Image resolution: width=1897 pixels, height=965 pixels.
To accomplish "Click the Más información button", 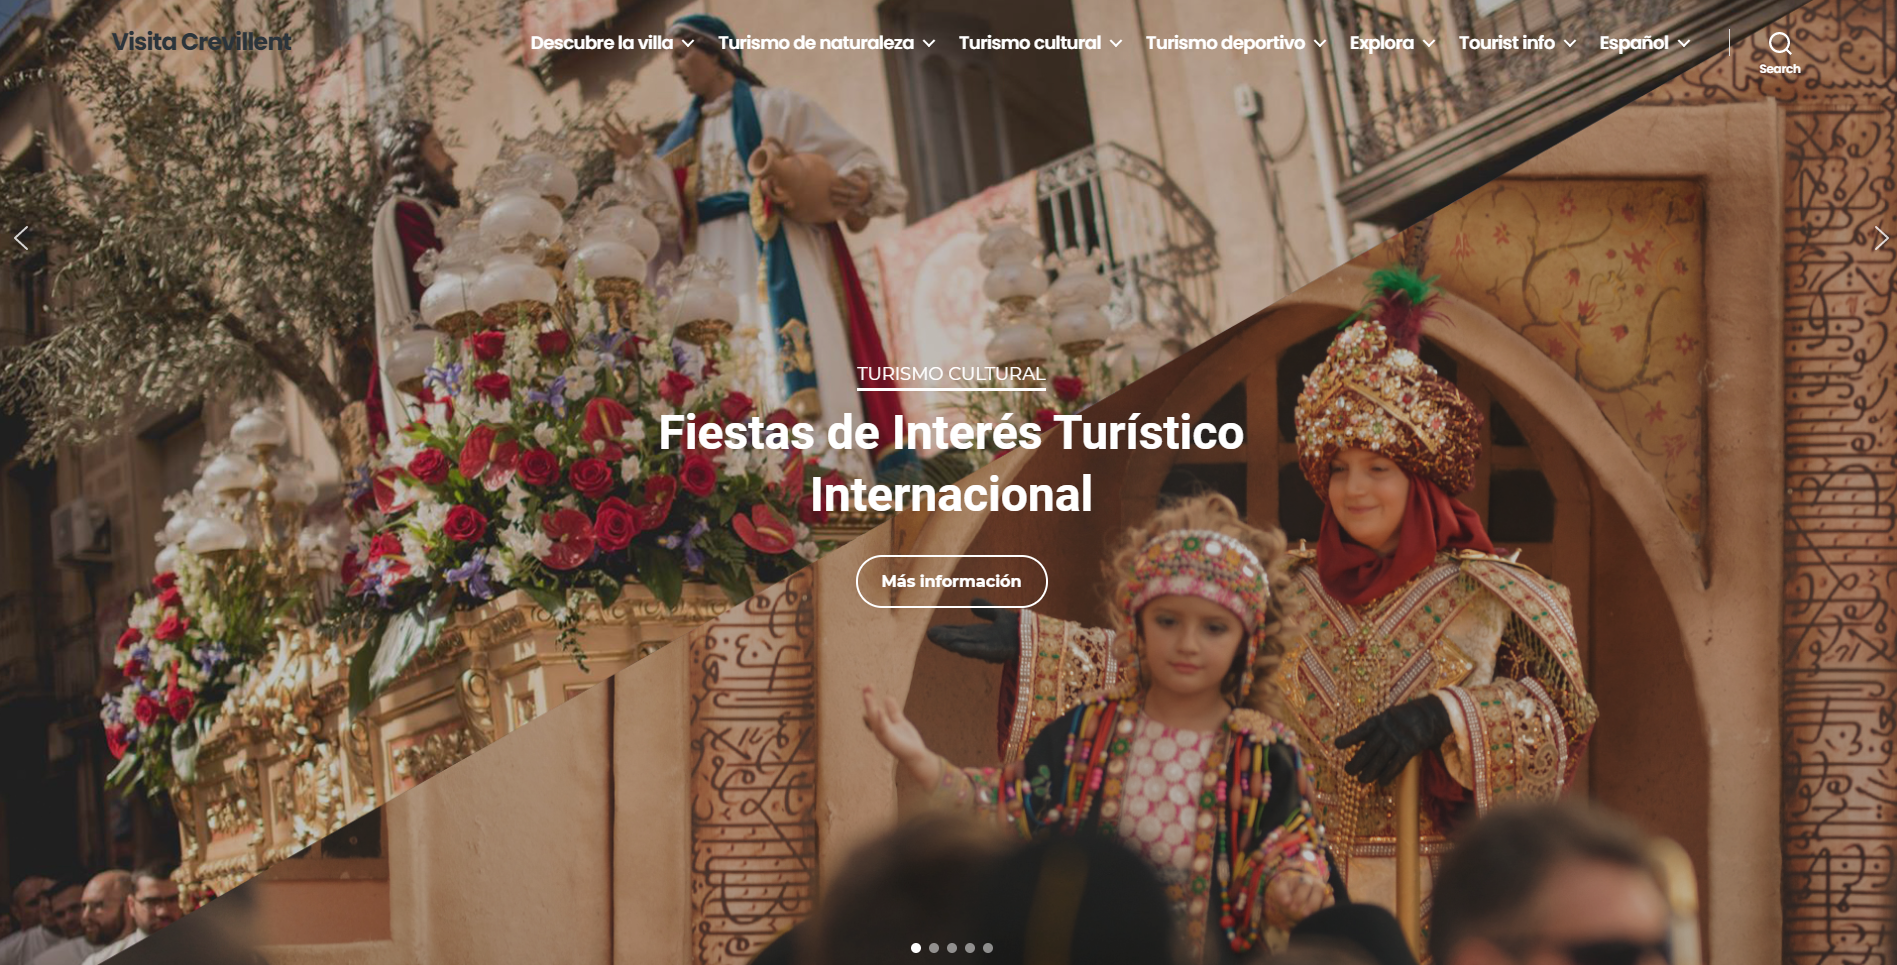I will tap(951, 581).
